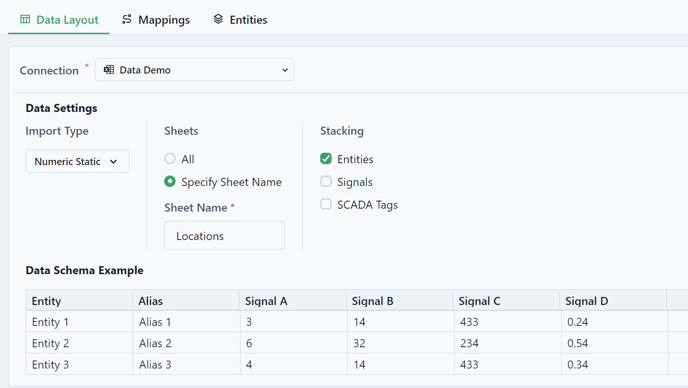This screenshot has width=688, height=388.
Task: Click the Data Layout table icon
Action: [x=25, y=19]
